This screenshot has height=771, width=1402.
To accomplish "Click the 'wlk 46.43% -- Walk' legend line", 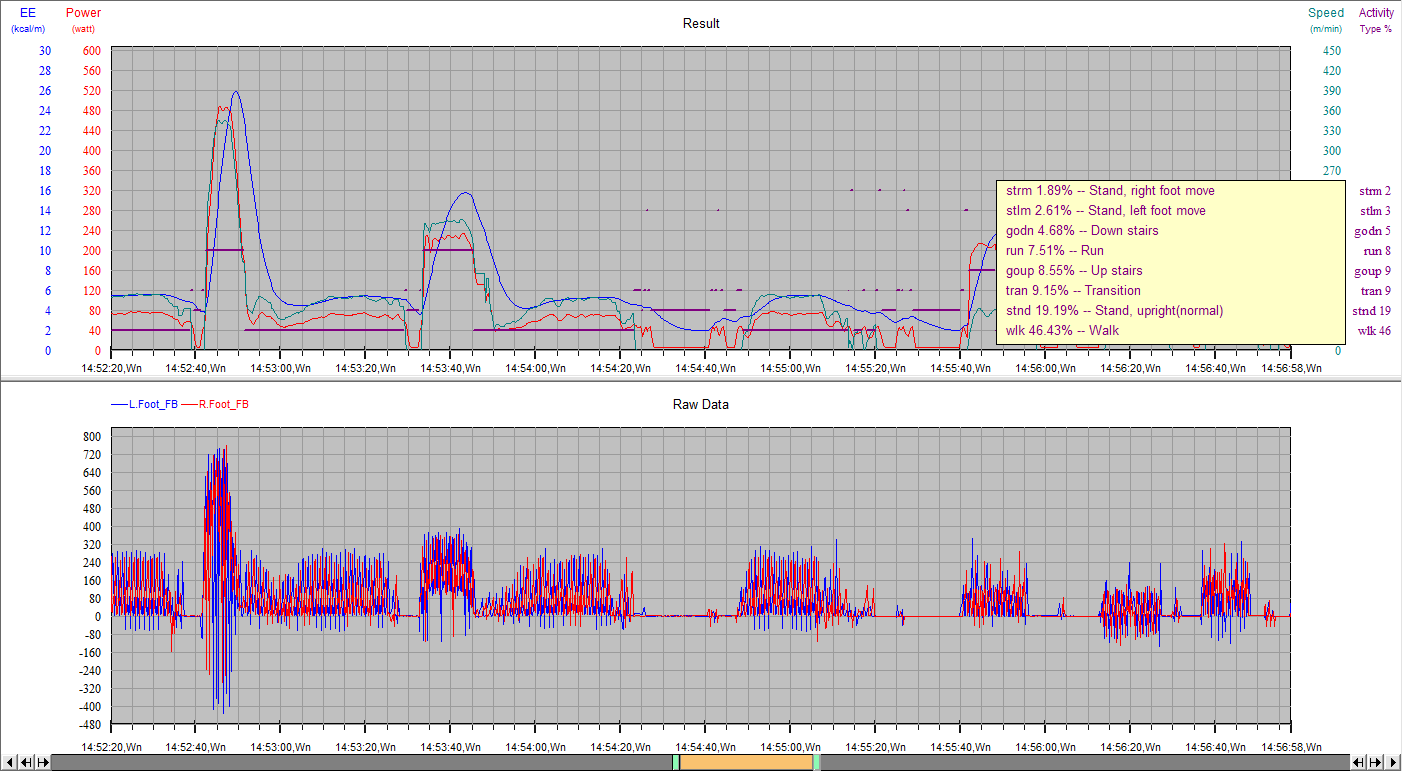I will coord(1062,330).
